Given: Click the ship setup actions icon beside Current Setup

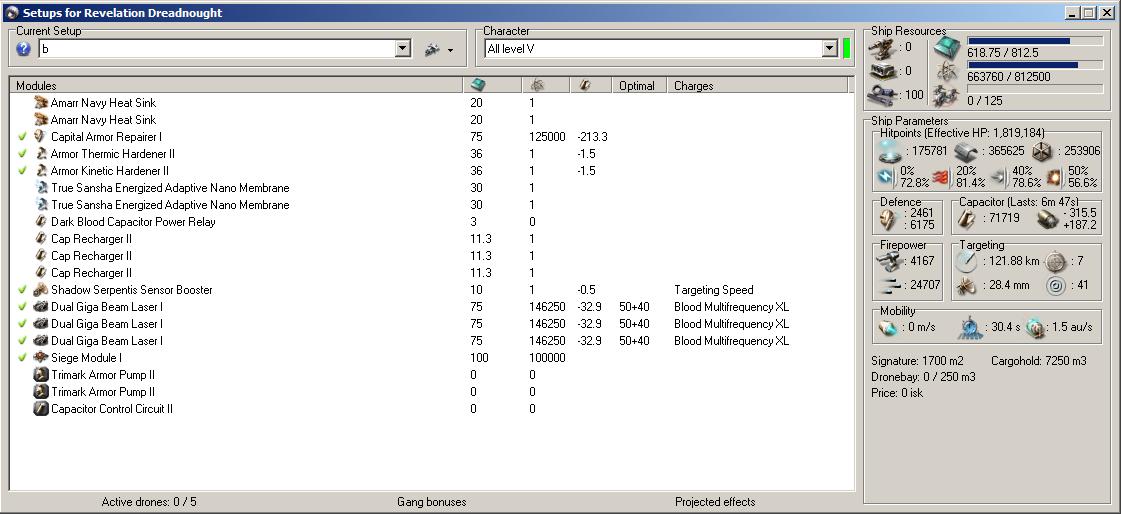Looking at the screenshot, I should coord(432,49).
